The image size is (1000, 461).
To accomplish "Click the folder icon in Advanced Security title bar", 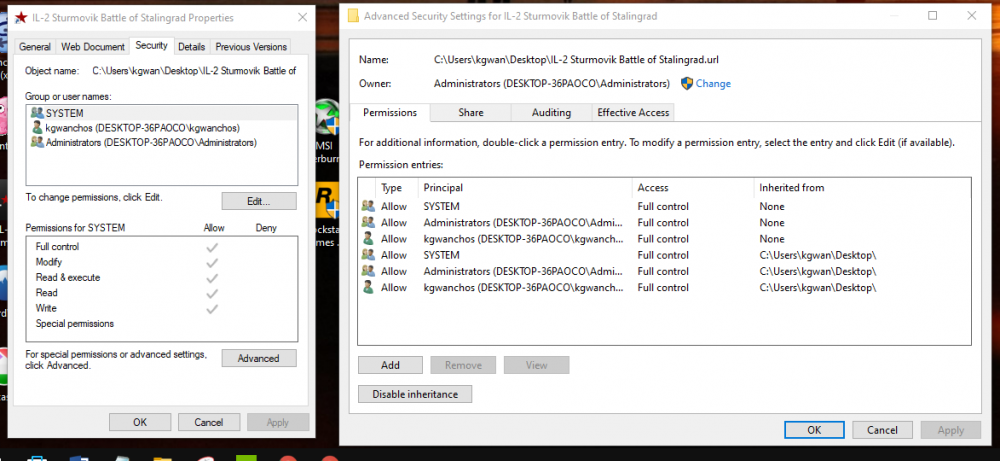I will 353,16.
